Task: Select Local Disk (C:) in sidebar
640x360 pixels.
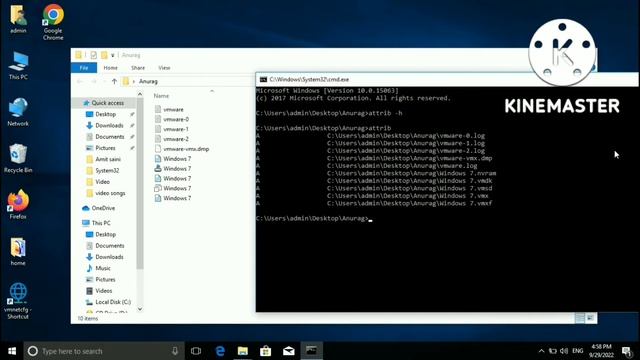Action: [x=113, y=302]
